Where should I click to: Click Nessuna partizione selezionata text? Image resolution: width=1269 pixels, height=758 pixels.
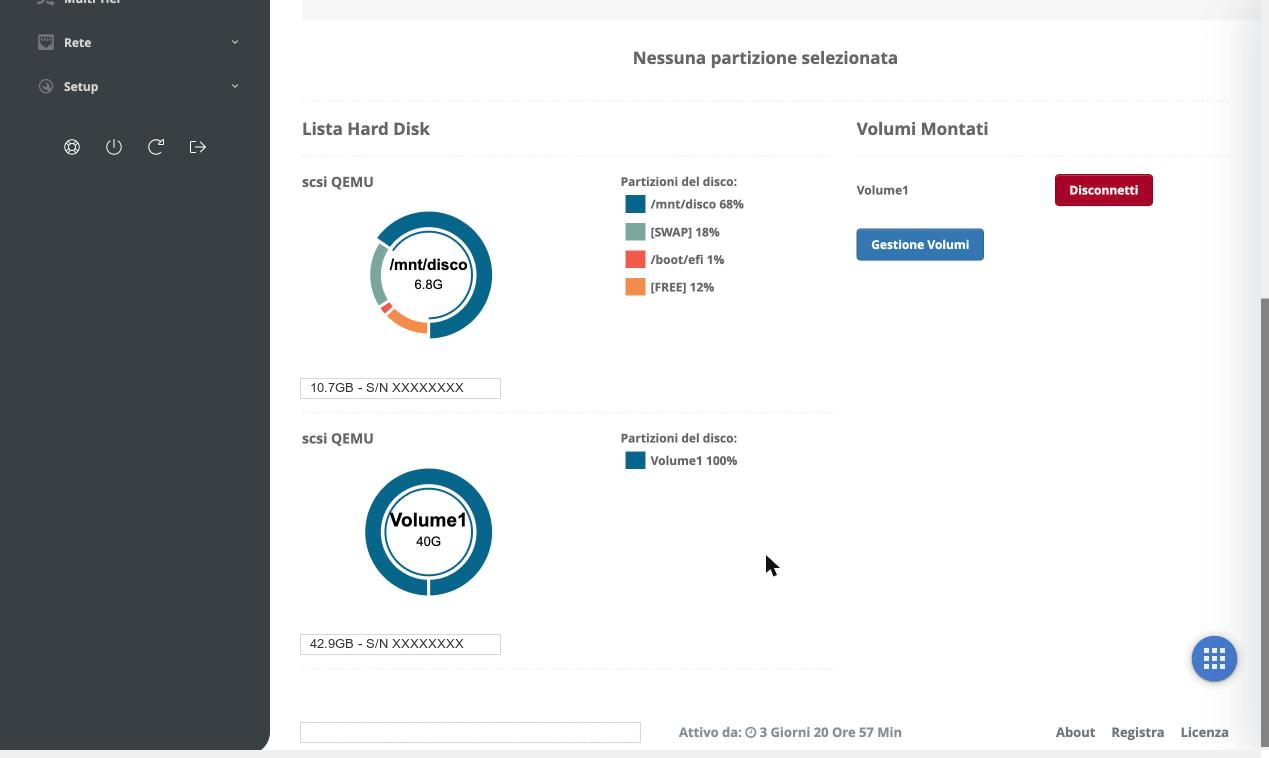[765, 58]
